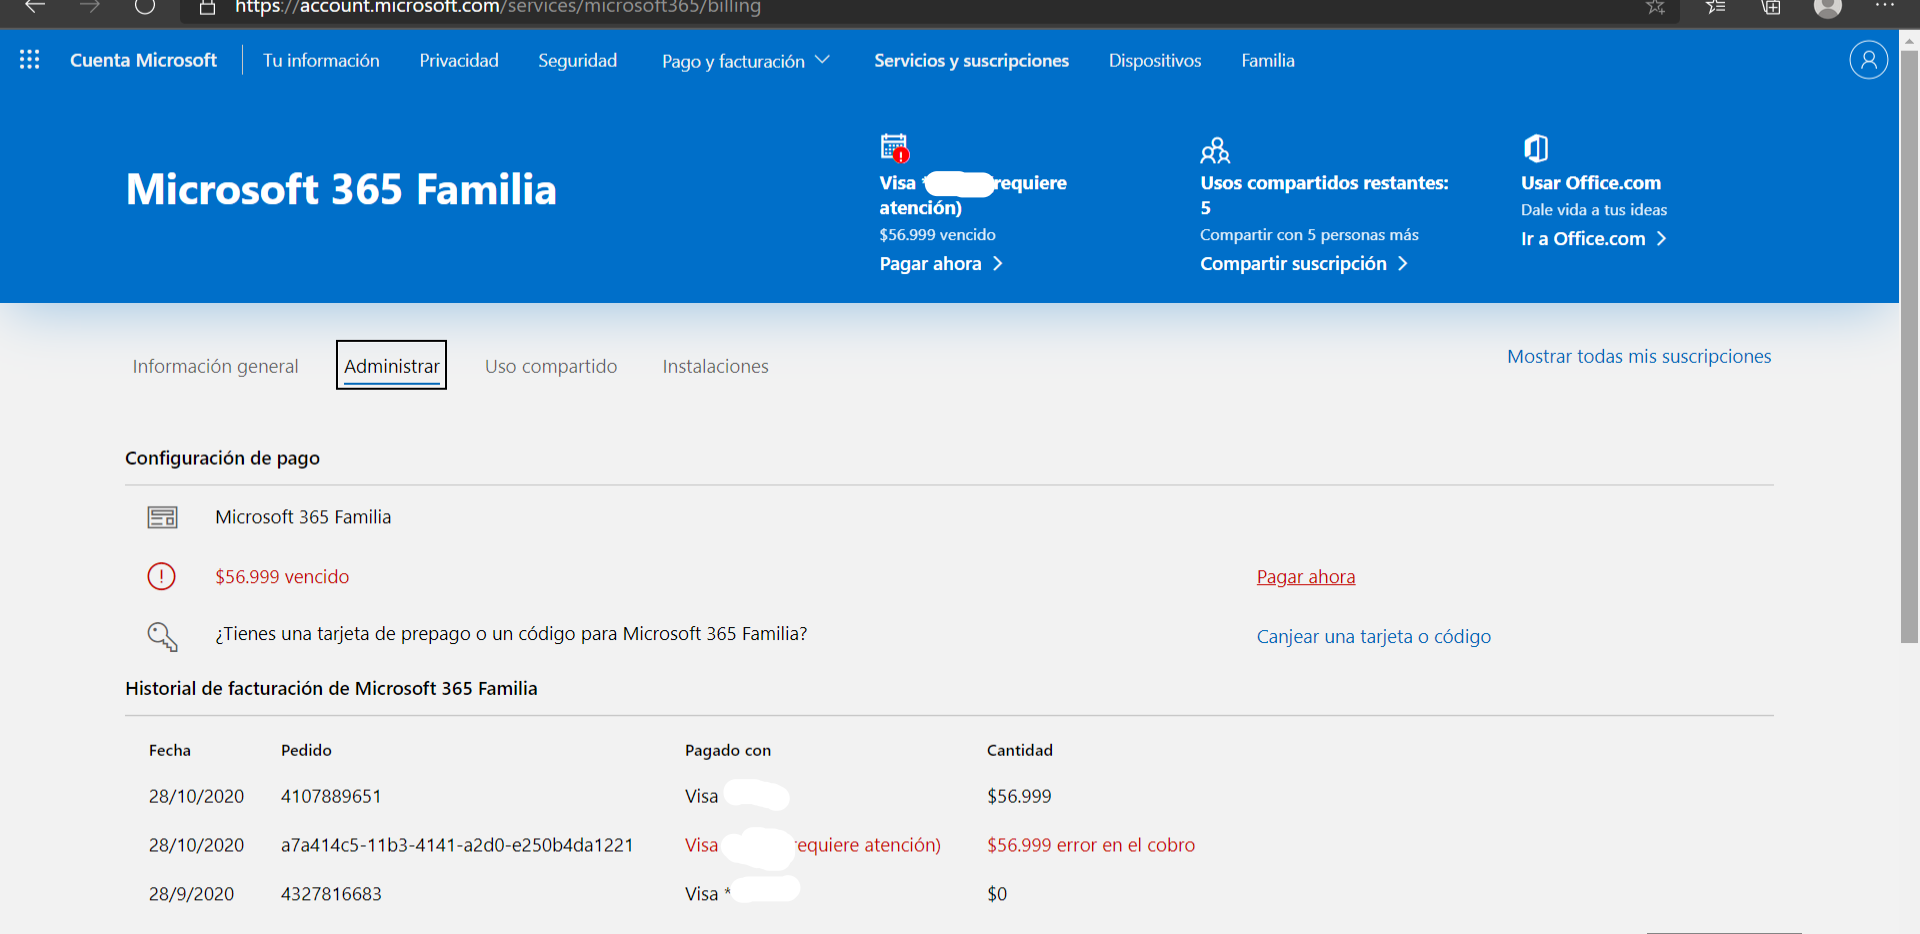Click the page vertical scrollbar thumb

point(1909,345)
